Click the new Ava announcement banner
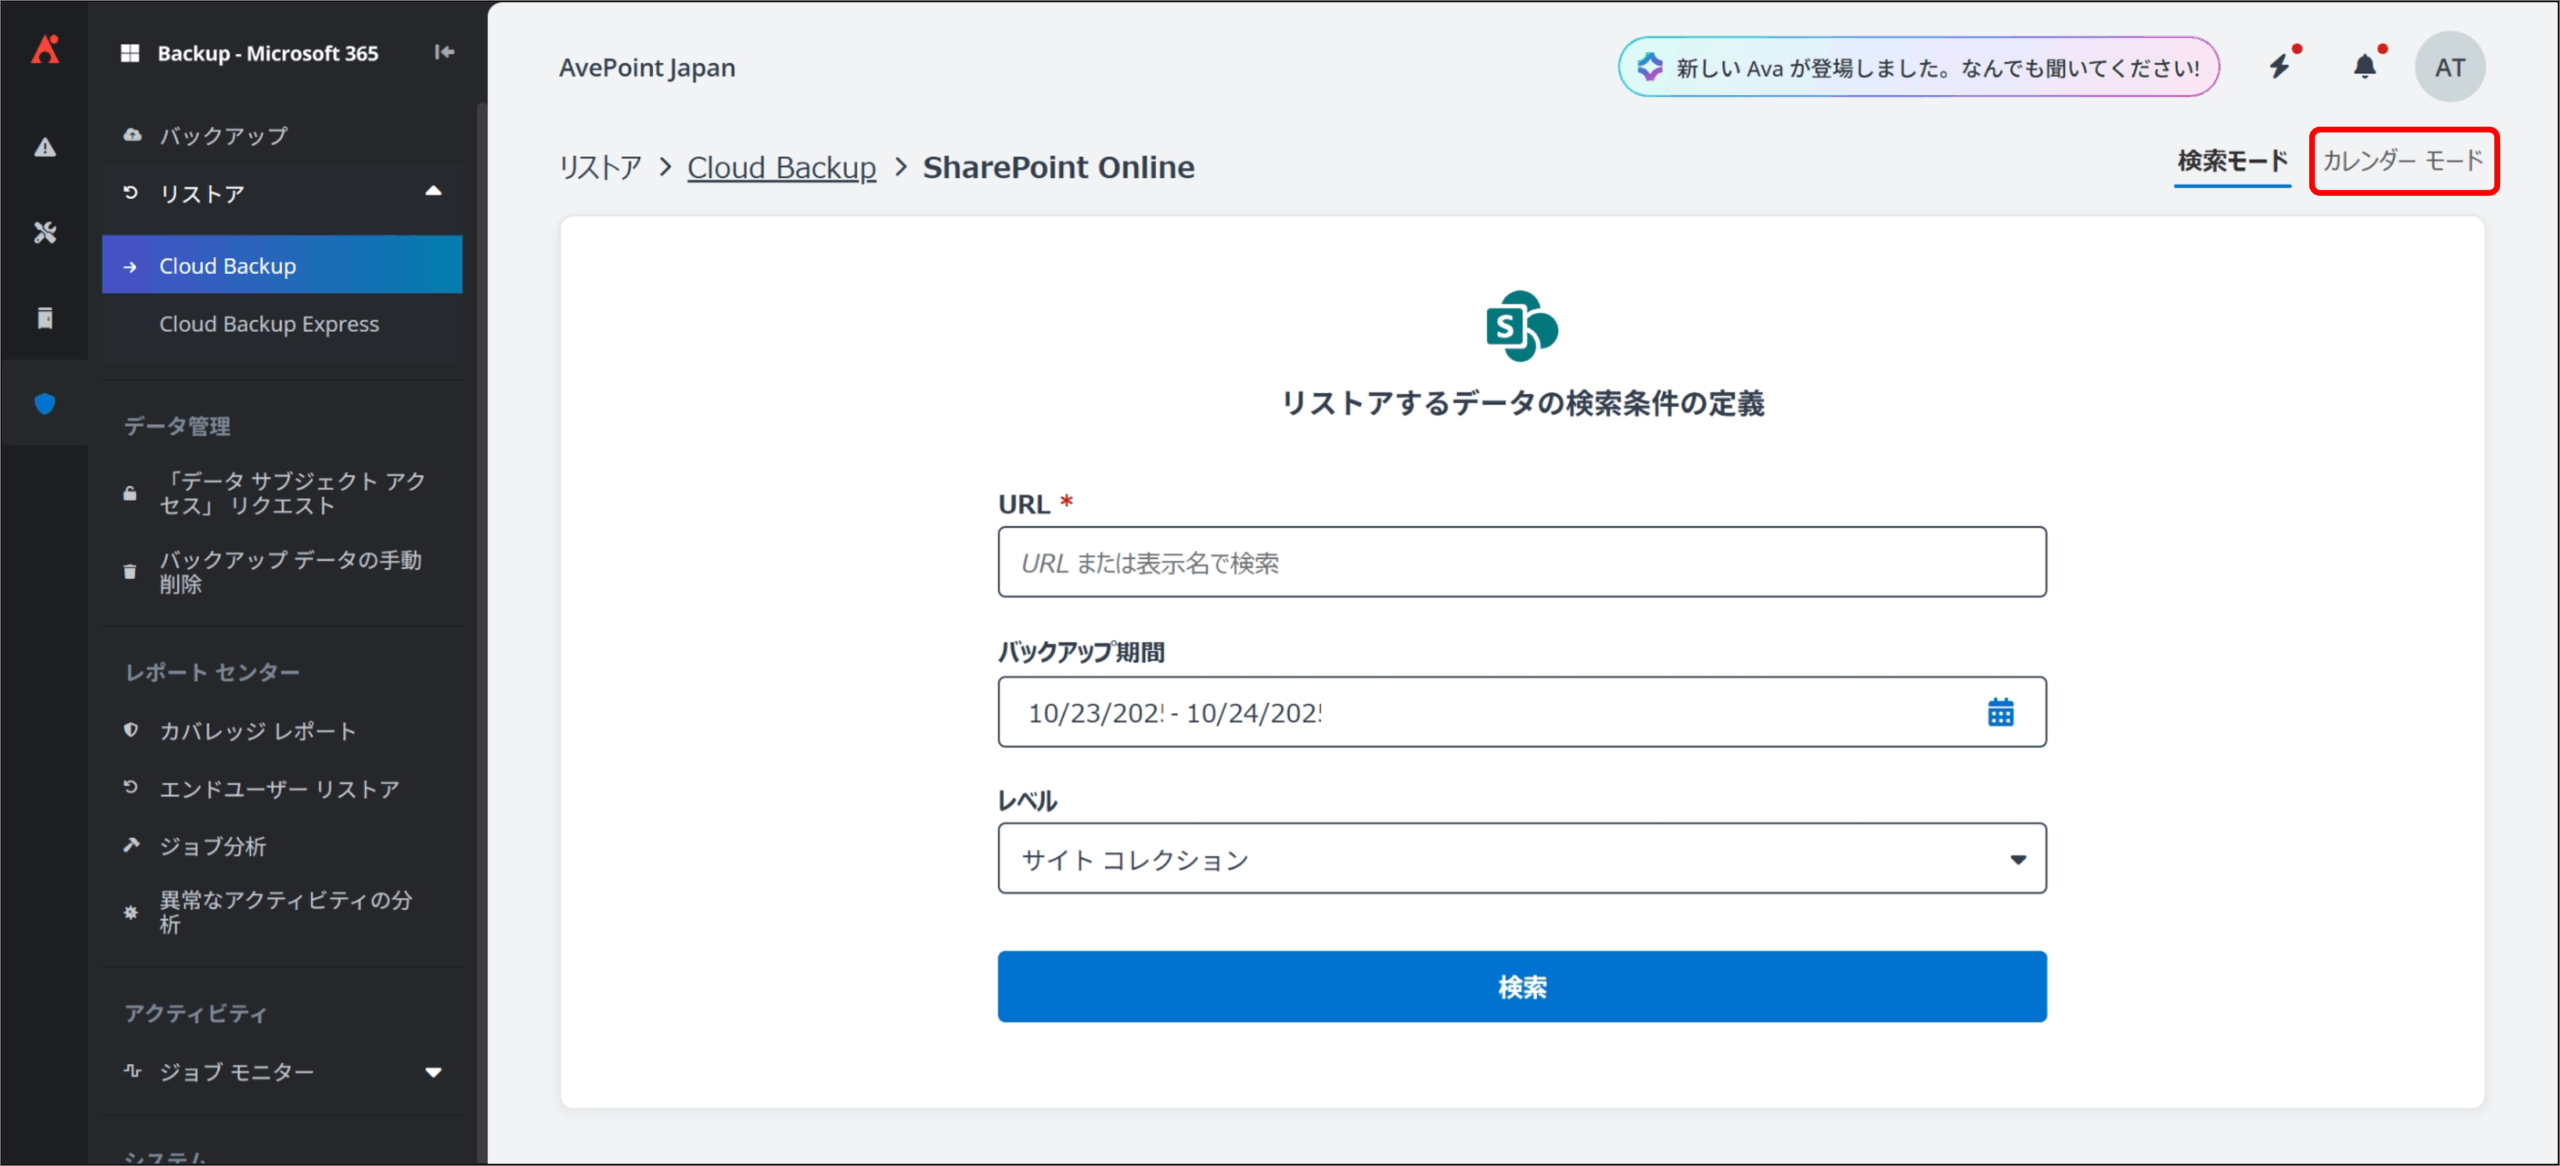The width and height of the screenshot is (2560, 1166). tap(1918, 67)
